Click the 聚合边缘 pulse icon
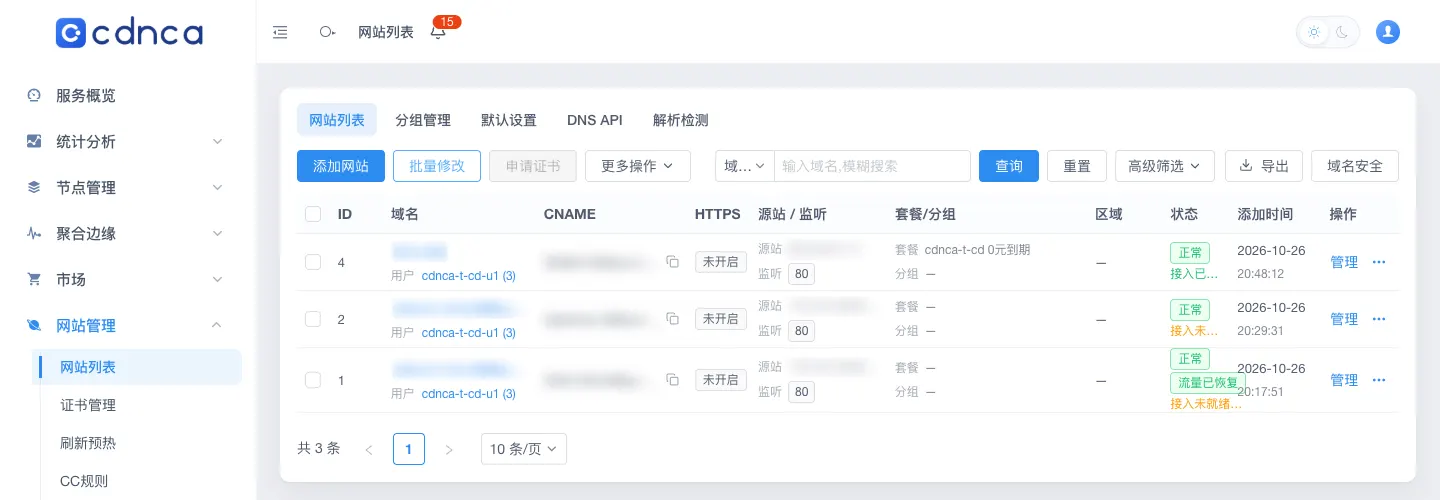The image size is (1440, 500). [34, 234]
